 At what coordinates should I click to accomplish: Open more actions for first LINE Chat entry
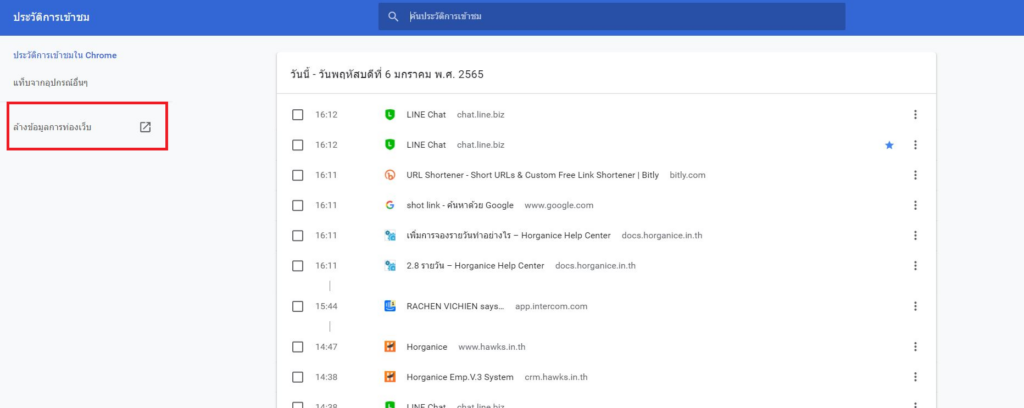coord(915,115)
